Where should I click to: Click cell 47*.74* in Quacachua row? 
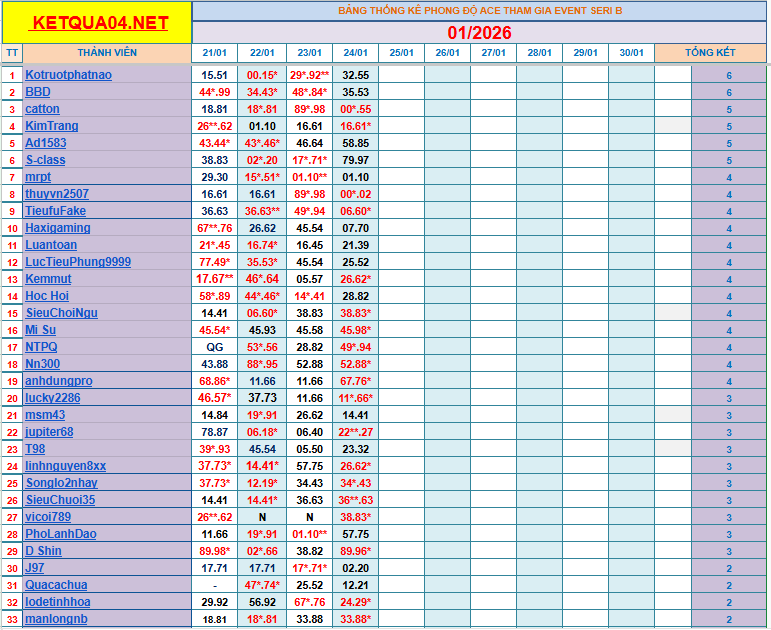tap(262, 585)
